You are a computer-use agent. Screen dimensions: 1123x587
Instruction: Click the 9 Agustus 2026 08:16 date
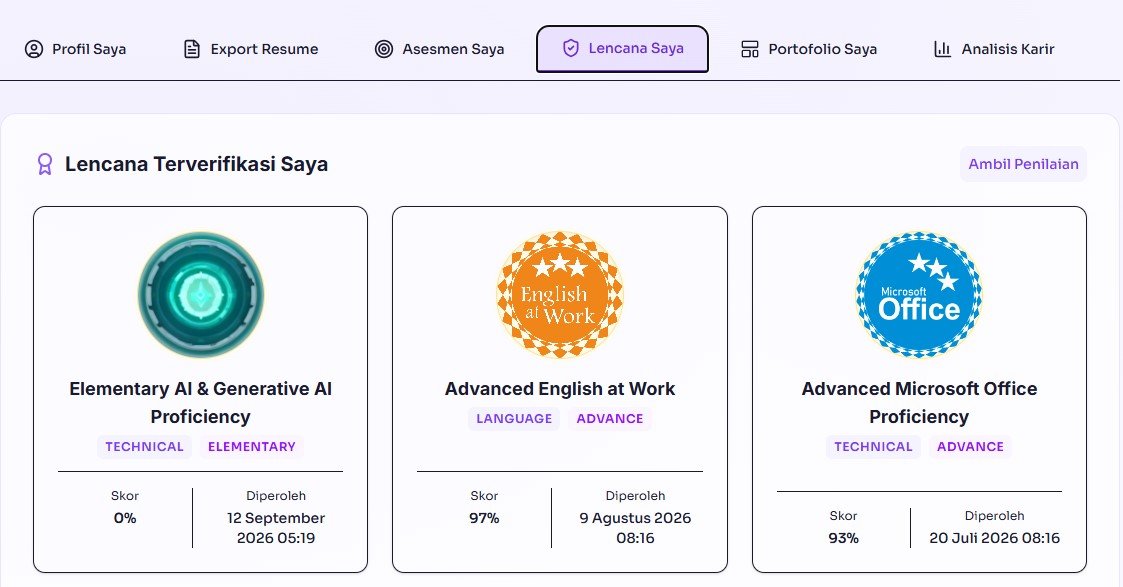coord(635,528)
